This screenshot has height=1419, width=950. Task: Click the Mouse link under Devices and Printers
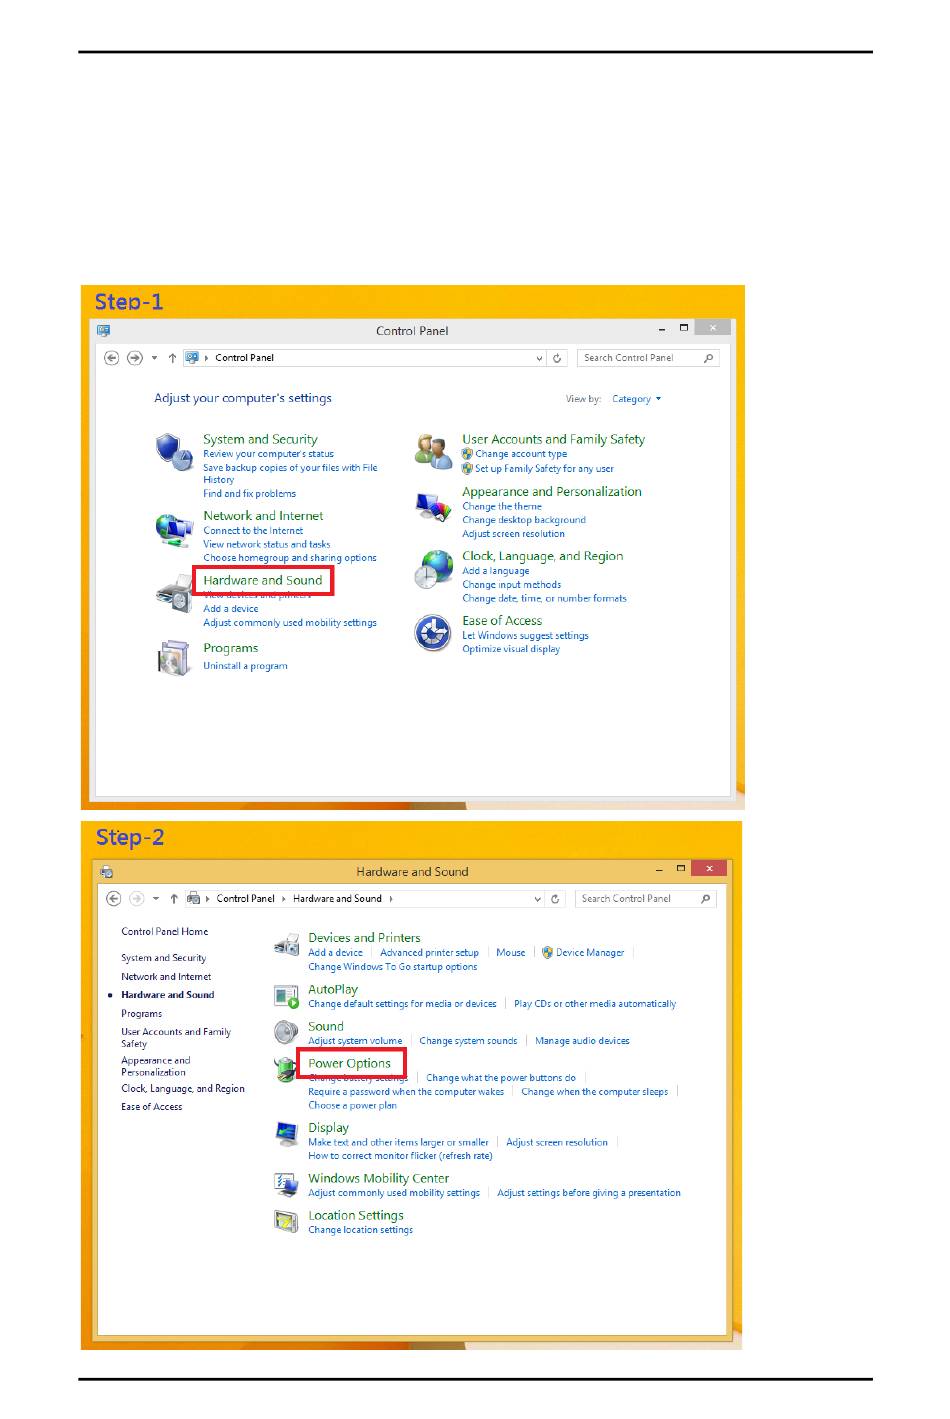(x=511, y=953)
